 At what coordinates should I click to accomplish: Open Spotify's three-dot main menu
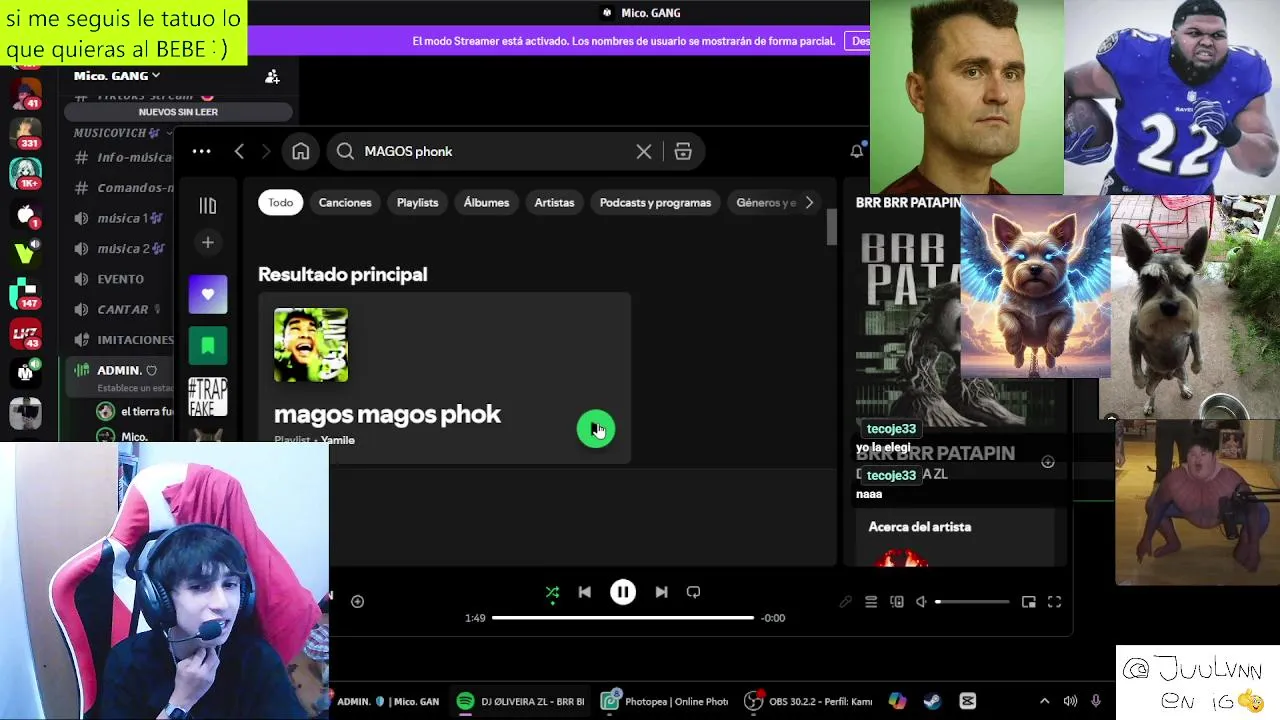point(201,151)
